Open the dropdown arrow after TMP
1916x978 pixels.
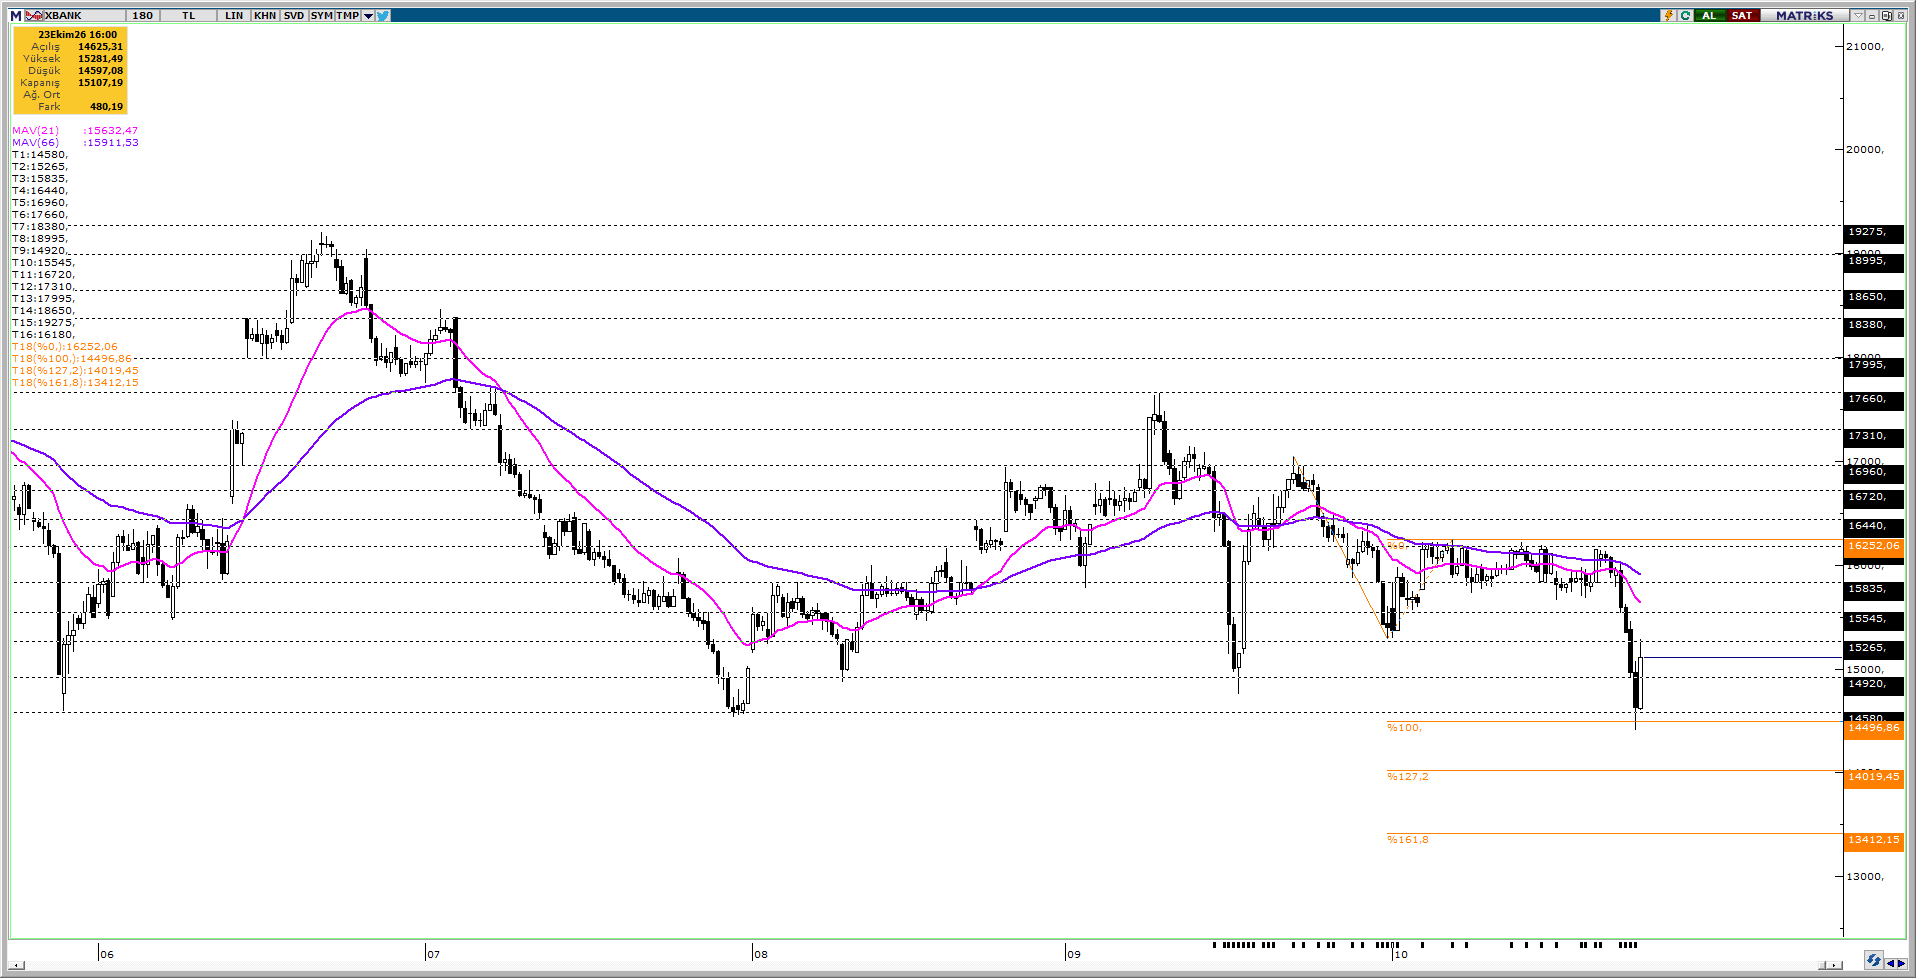pyautogui.click(x=369, y=16)
